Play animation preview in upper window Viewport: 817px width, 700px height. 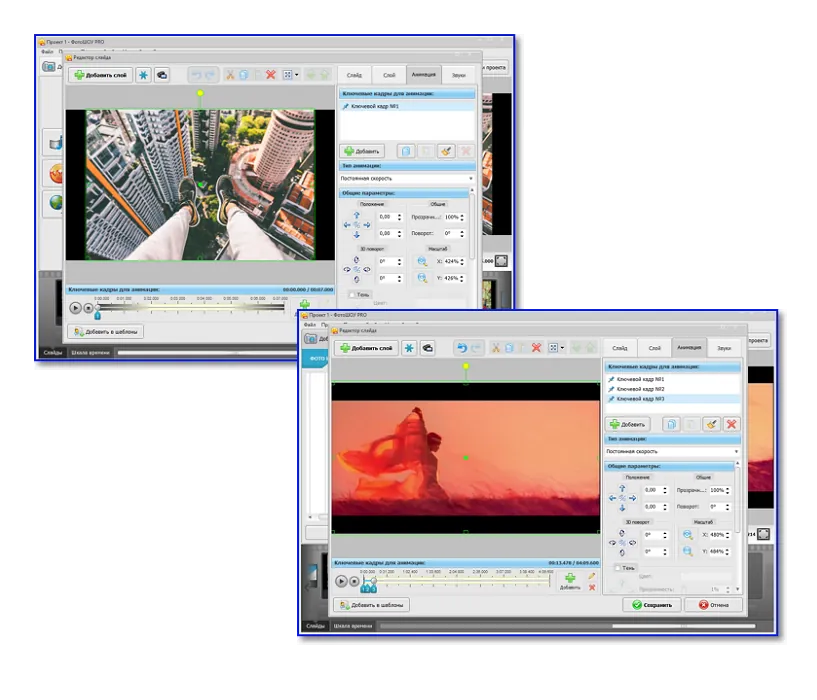click(76, 308)
